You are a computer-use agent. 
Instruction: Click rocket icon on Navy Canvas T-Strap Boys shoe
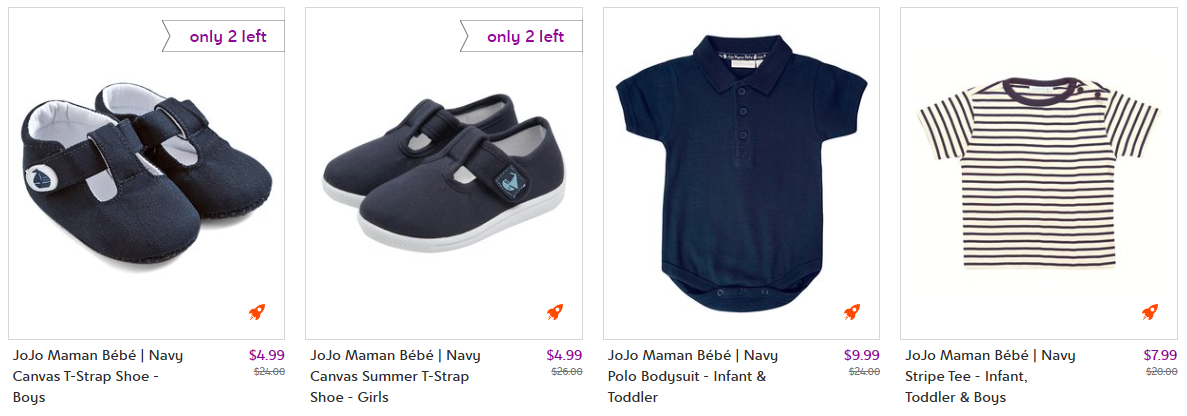pos(258,312)
